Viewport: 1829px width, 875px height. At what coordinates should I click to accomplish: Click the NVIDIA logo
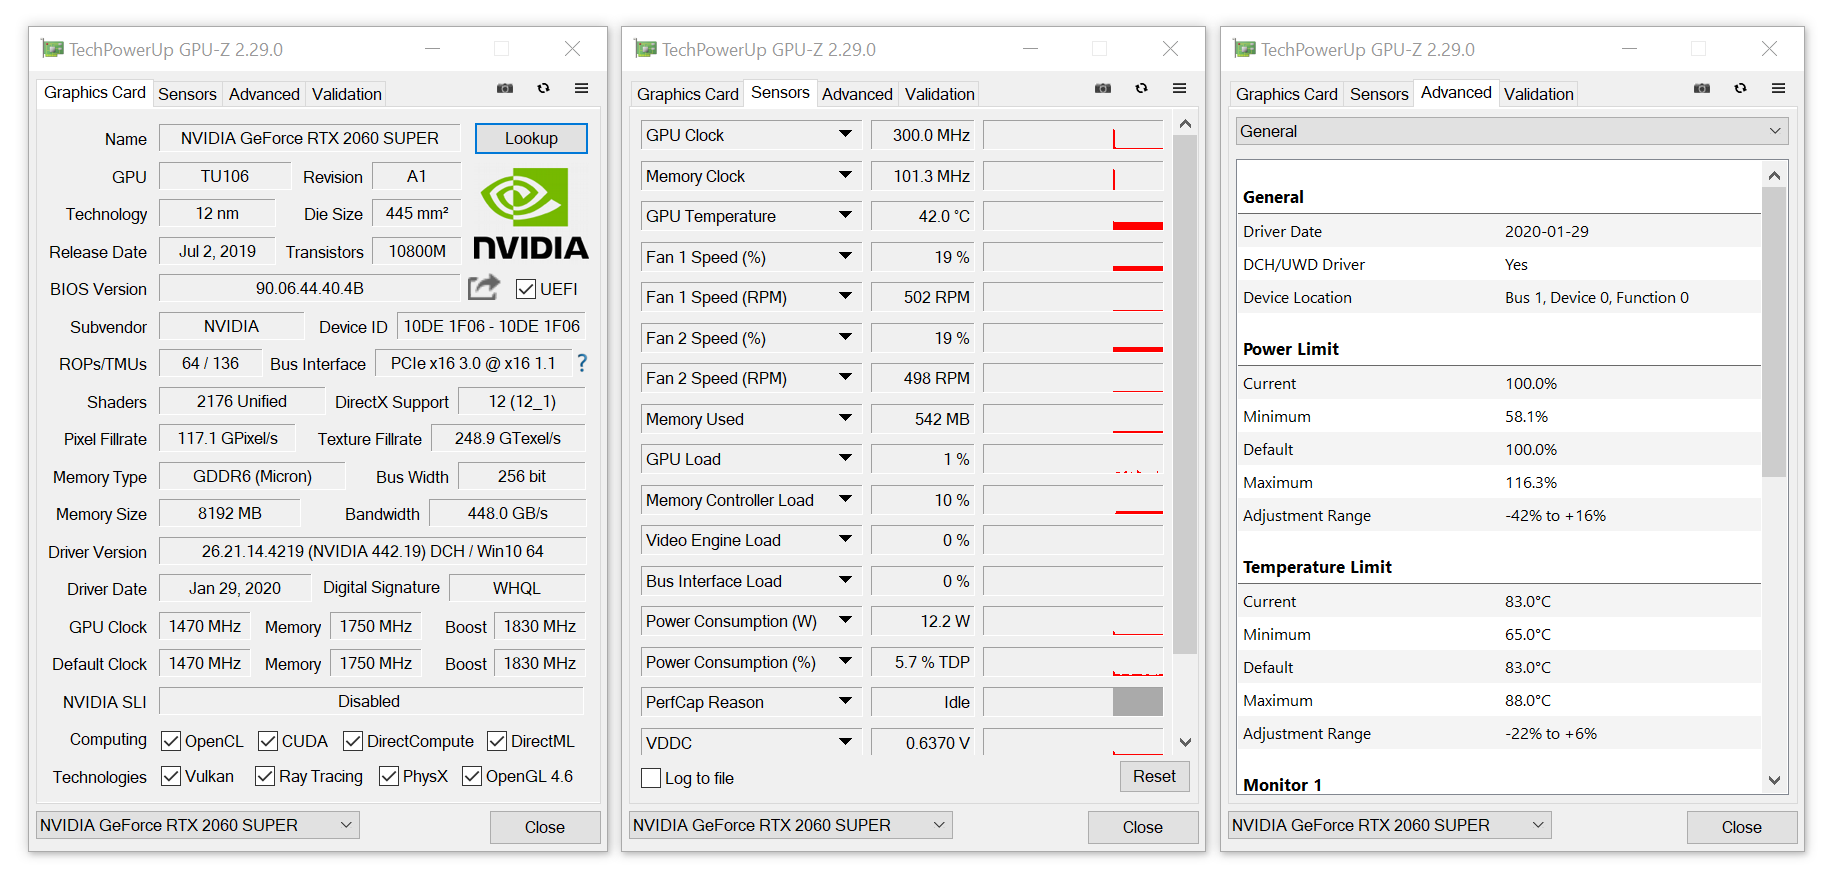point(531,214)
